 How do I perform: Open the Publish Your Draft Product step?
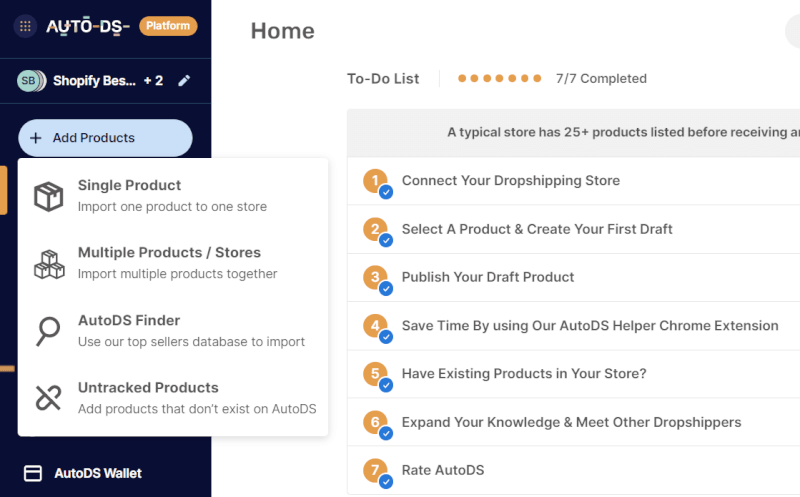tap(488, 277)
